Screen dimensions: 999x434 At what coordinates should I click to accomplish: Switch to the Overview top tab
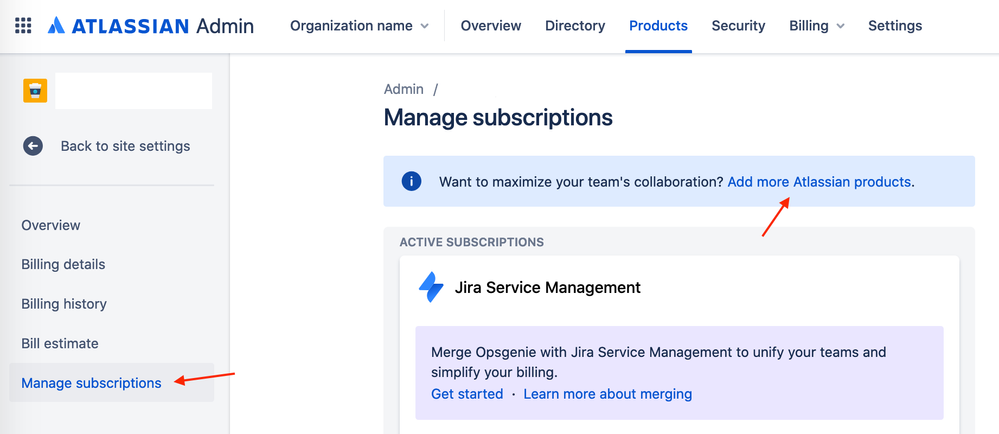click(491, 26)
